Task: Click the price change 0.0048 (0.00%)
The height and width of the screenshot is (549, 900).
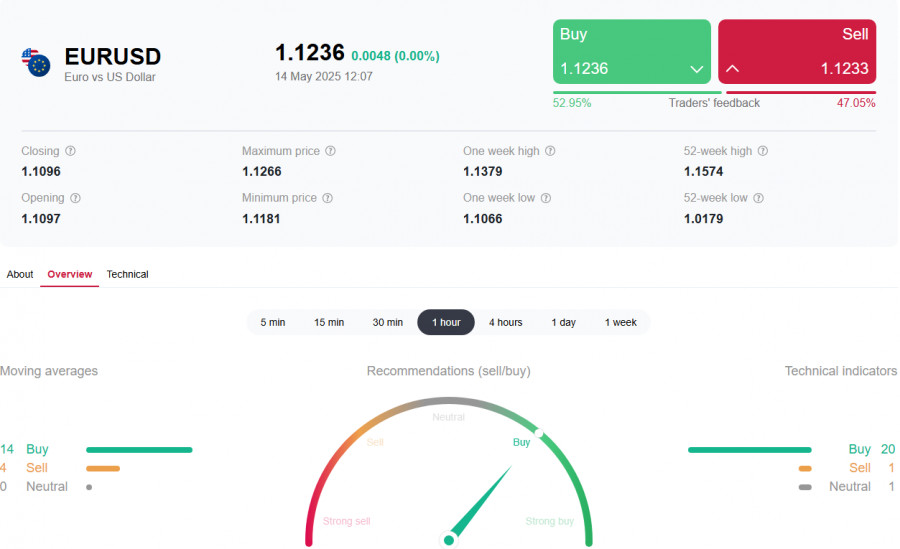Action: point(395,56)
